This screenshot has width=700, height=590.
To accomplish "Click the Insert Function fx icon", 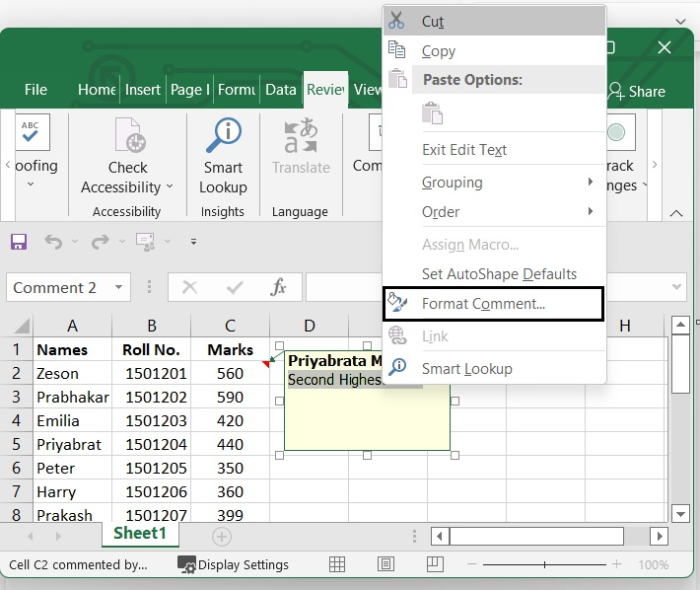I will (x=279, y=288).
